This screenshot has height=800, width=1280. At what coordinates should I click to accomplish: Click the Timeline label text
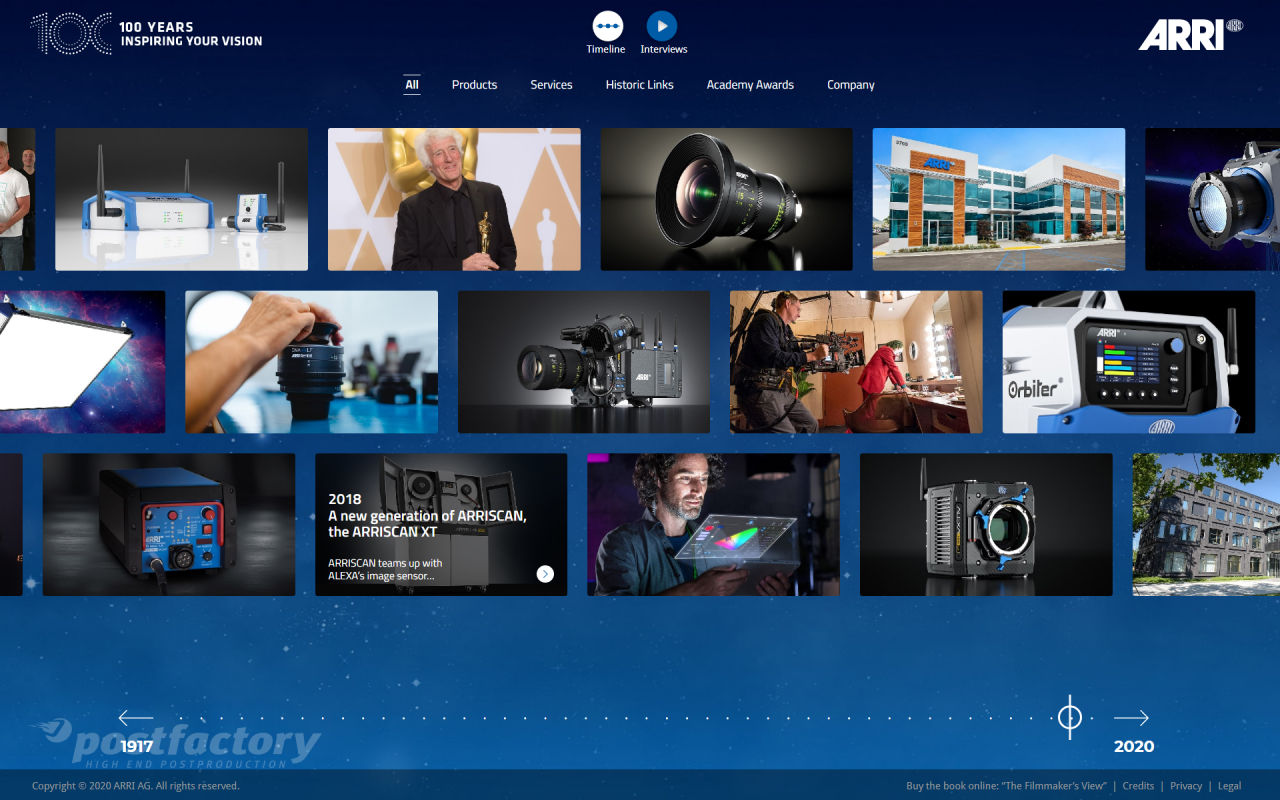pyautogui.click(x=606, y=49)
